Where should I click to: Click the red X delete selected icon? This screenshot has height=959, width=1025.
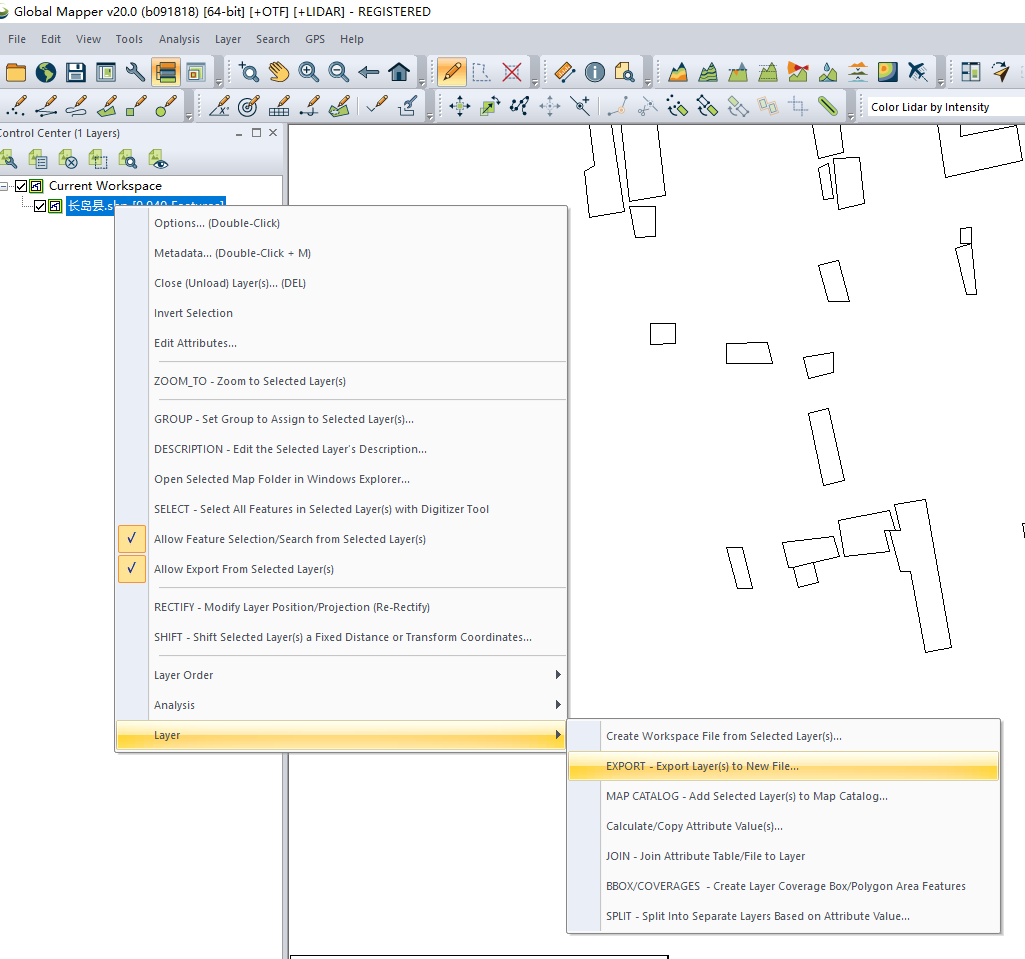point(512,72)
